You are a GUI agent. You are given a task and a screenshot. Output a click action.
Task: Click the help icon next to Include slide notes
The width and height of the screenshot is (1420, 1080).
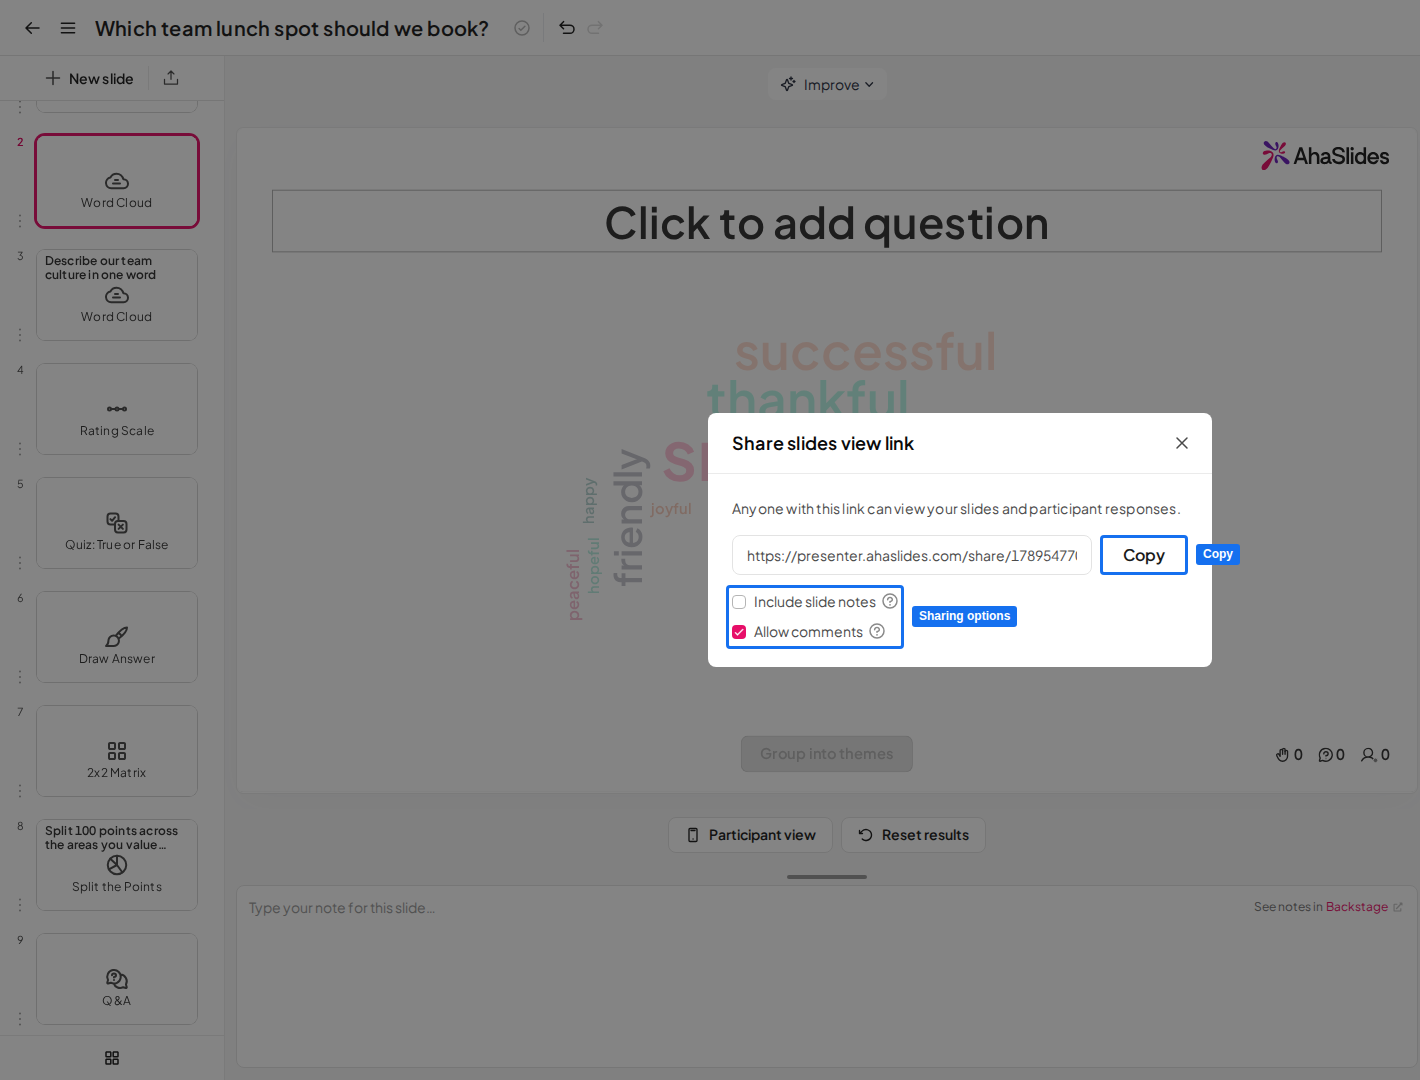tap(890, 601)
